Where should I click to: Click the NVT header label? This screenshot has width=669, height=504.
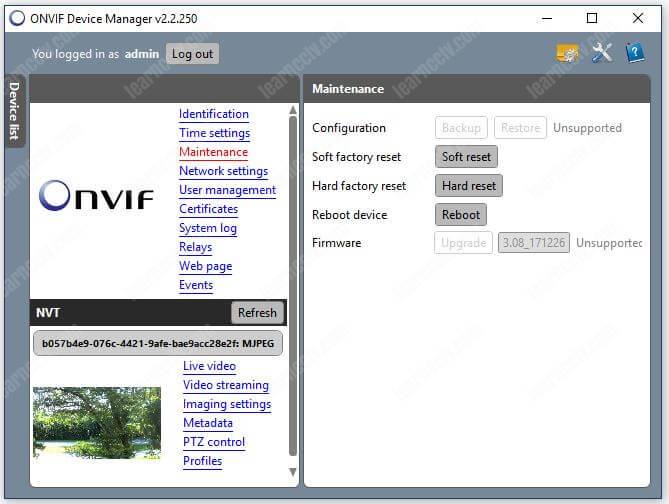[48, 313]
